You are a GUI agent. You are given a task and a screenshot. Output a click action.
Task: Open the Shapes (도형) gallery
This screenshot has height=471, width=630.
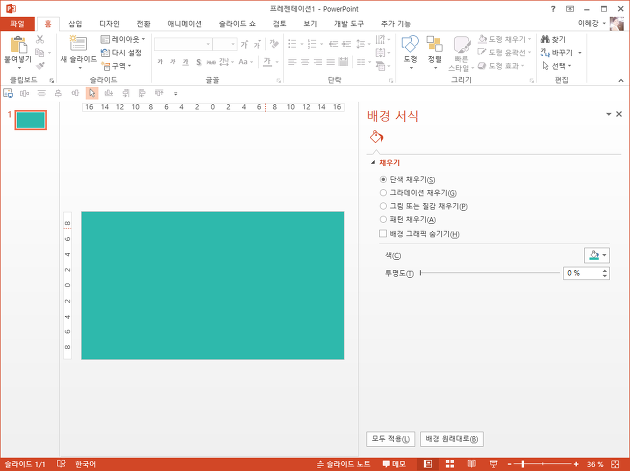410,51
